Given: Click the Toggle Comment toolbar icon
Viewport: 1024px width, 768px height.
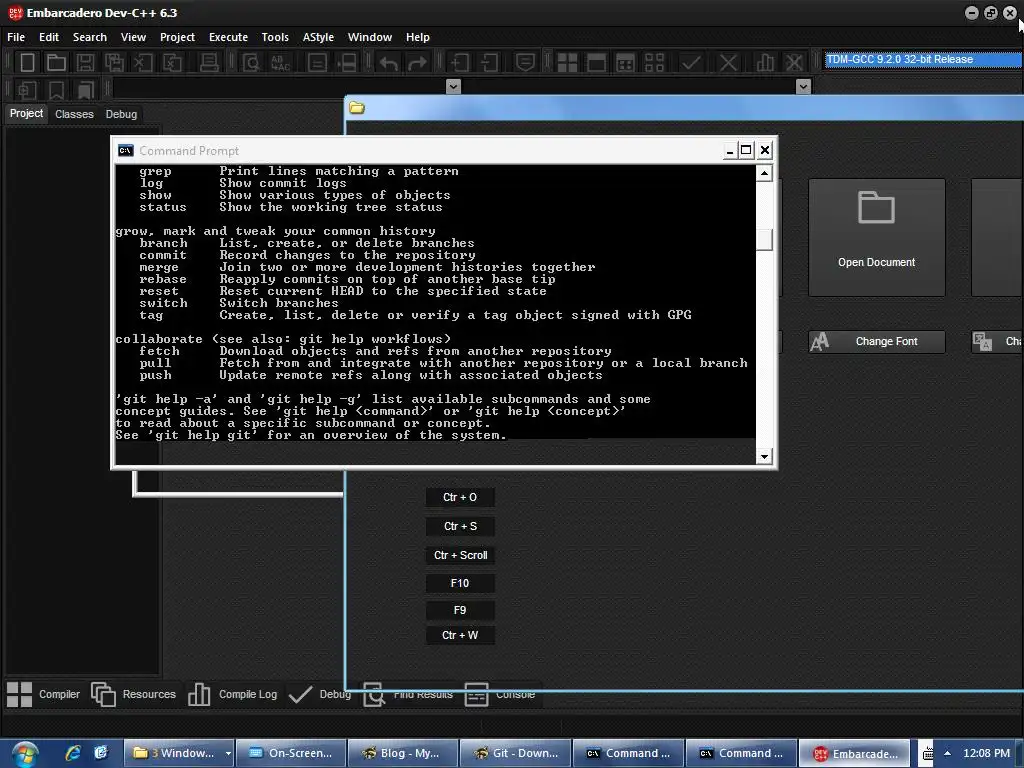Looking at the screenshot, I should (525, 63).
